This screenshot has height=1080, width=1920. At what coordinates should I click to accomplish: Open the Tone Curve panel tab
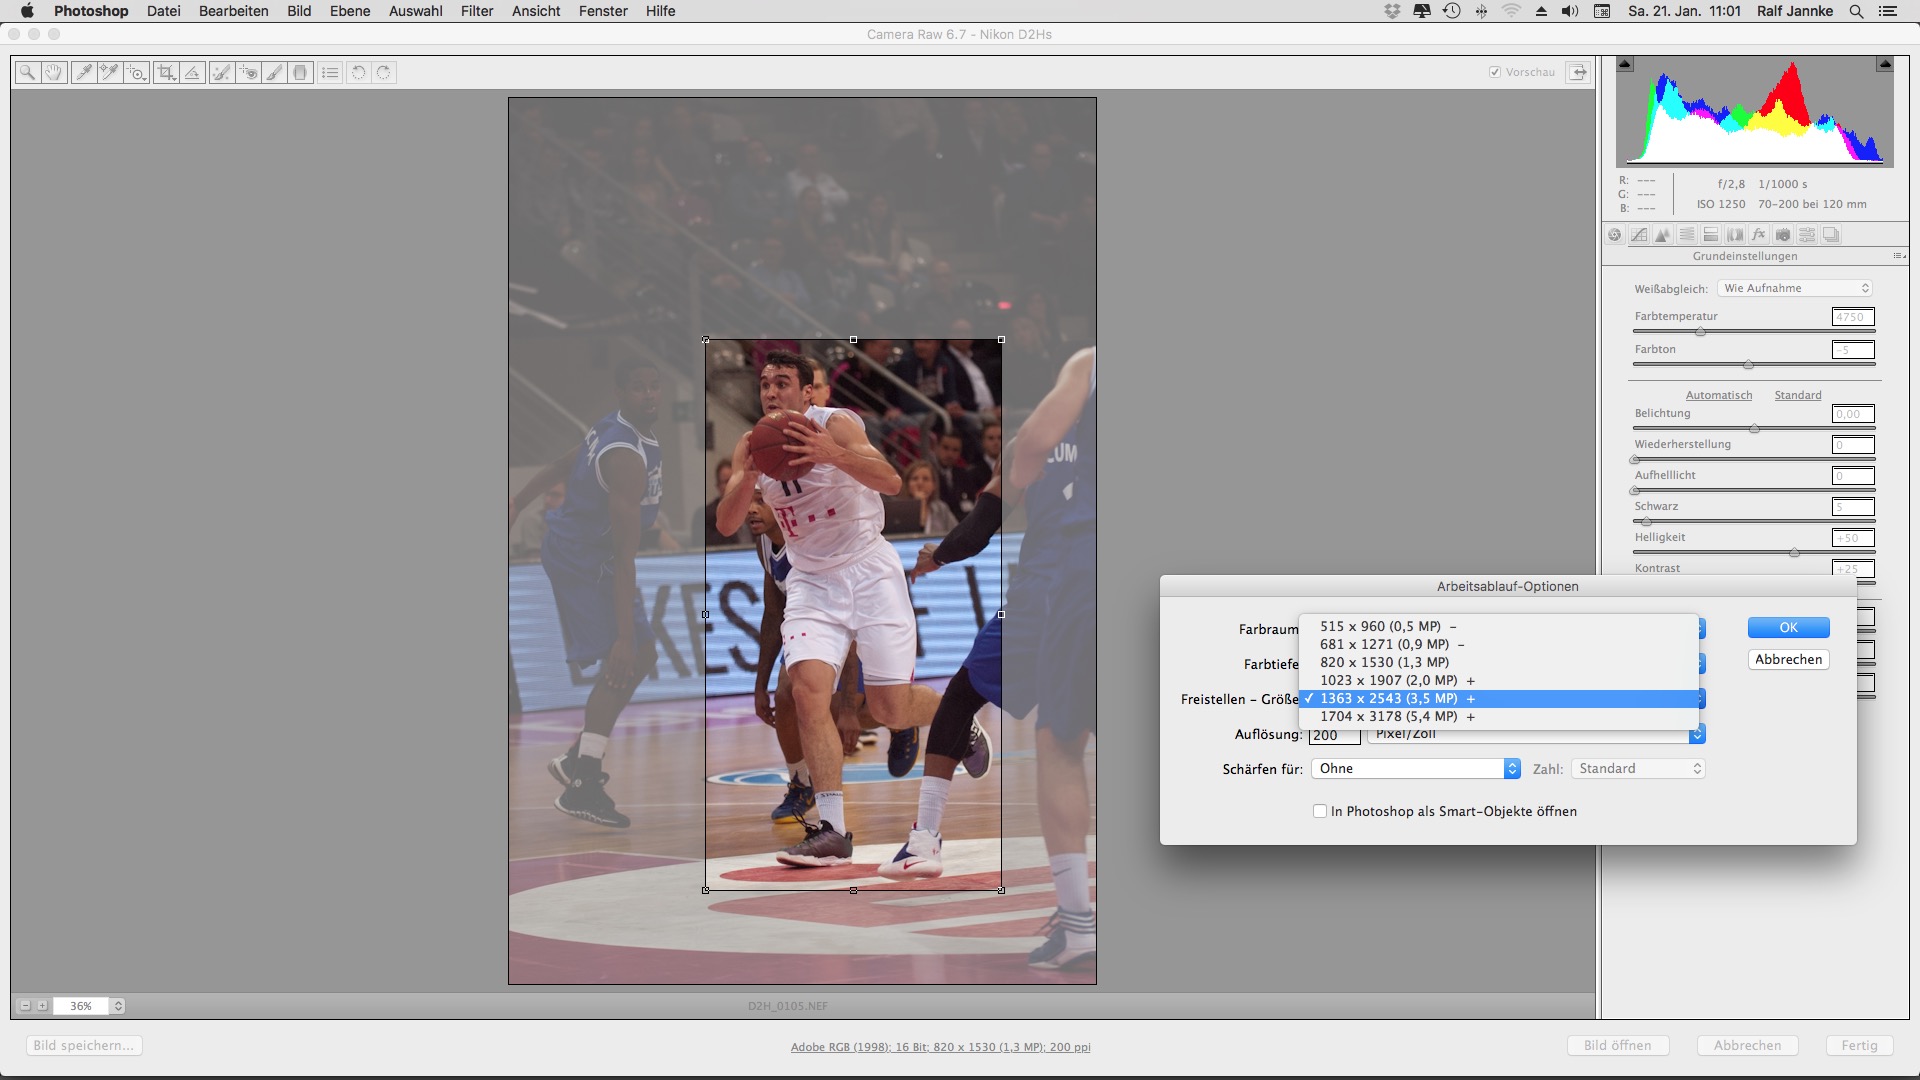(1639, 235)
